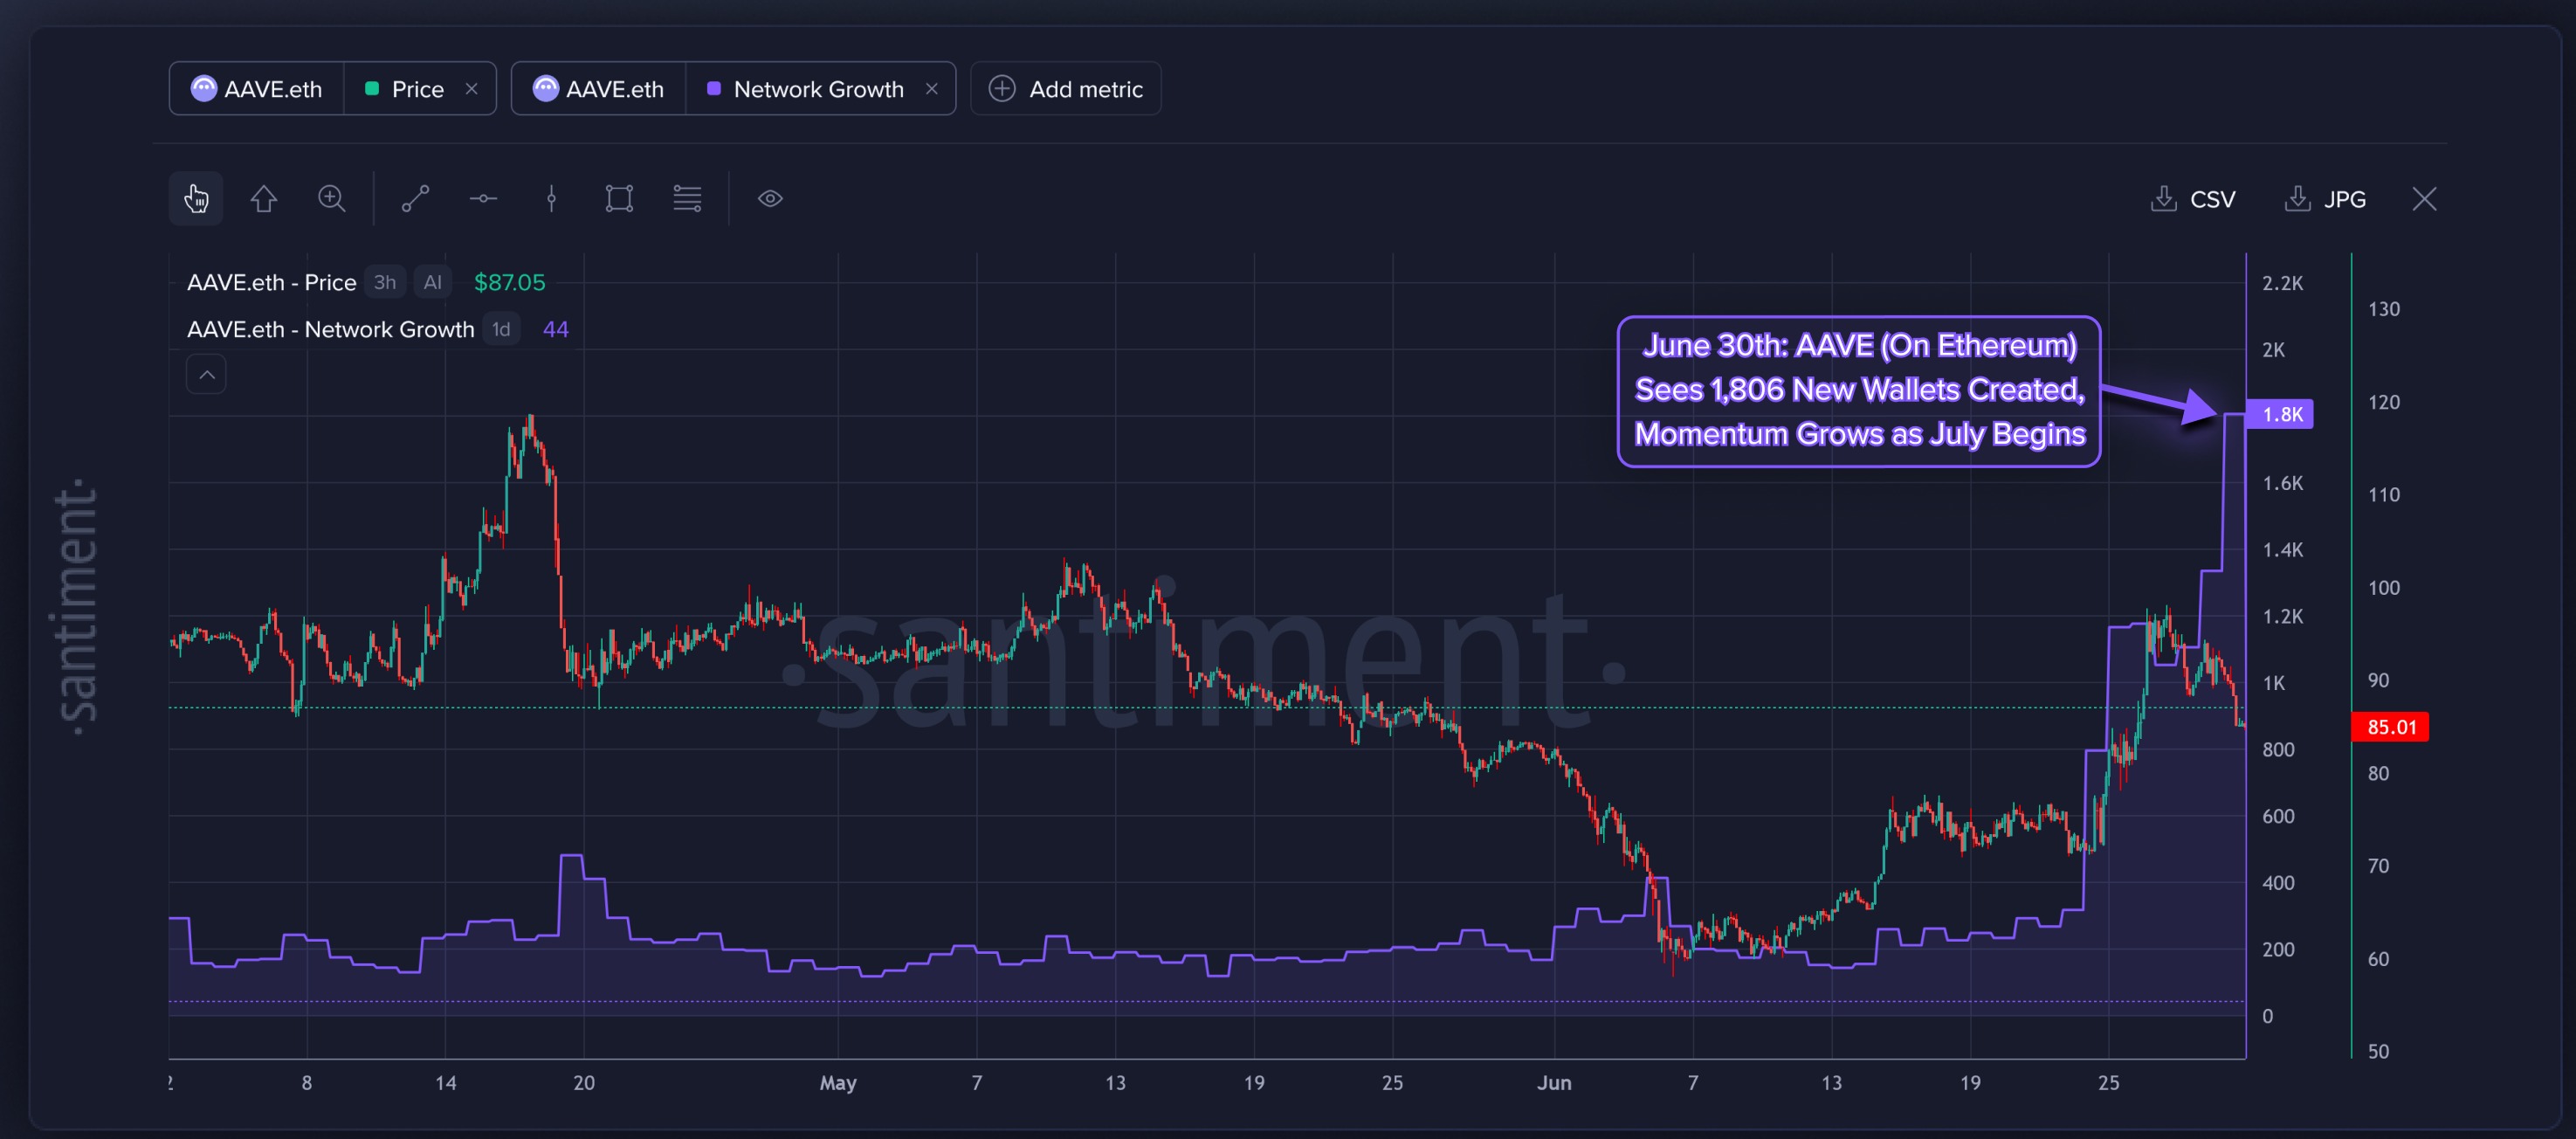Collapse the chart legend with chevron
Image resolution: width=2576 pixels, height=1139 pixels.
tap(206, 375)
